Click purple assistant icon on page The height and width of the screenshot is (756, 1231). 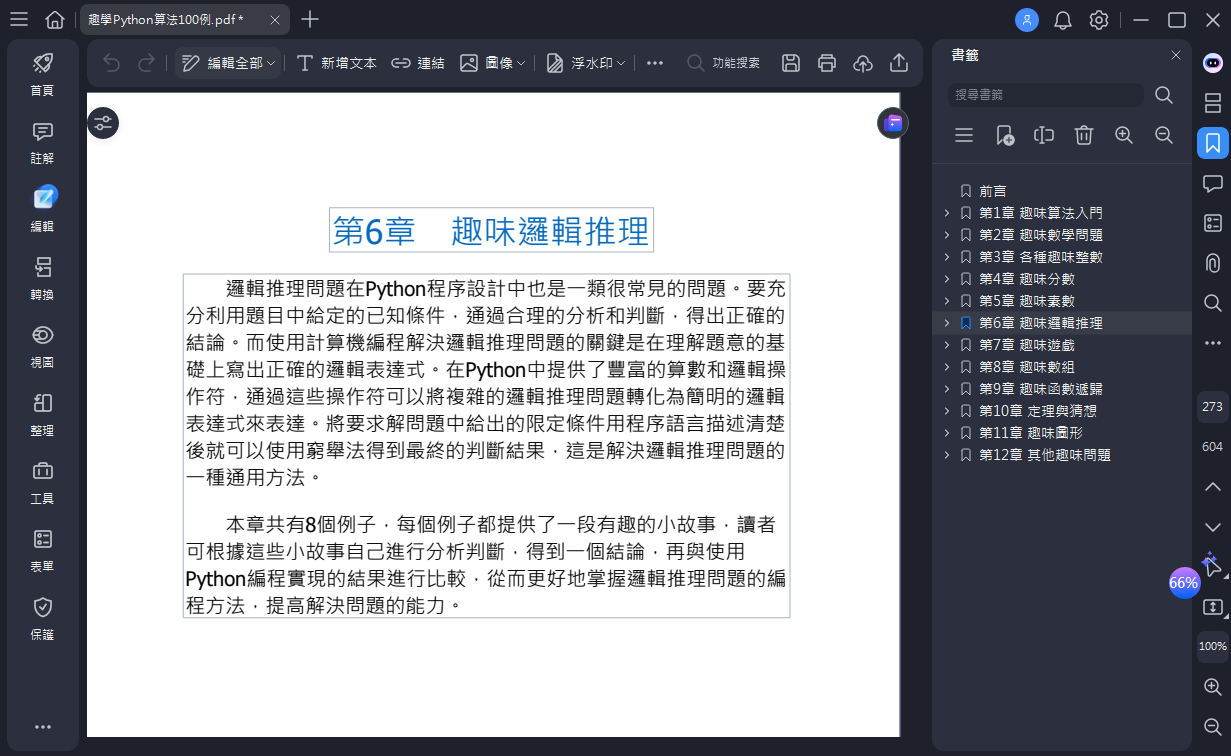[x=893, y=123]
